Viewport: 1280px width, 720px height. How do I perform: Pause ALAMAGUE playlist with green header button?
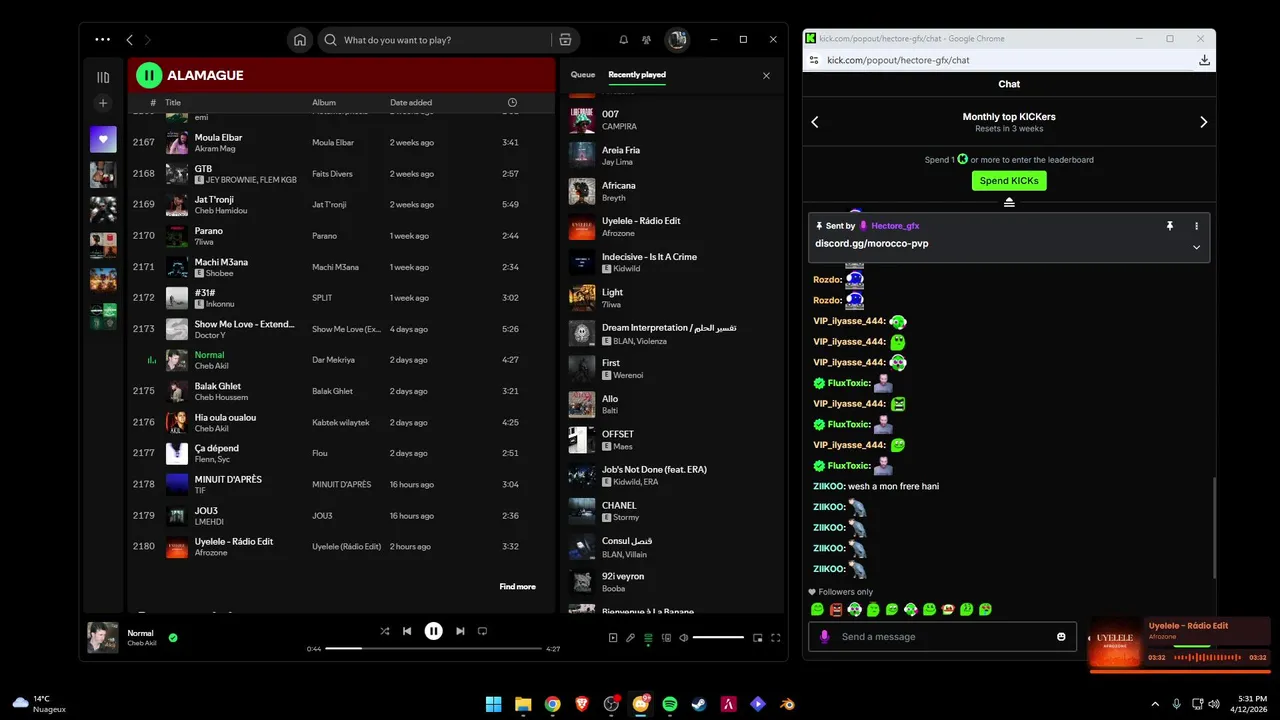(149, 75)
